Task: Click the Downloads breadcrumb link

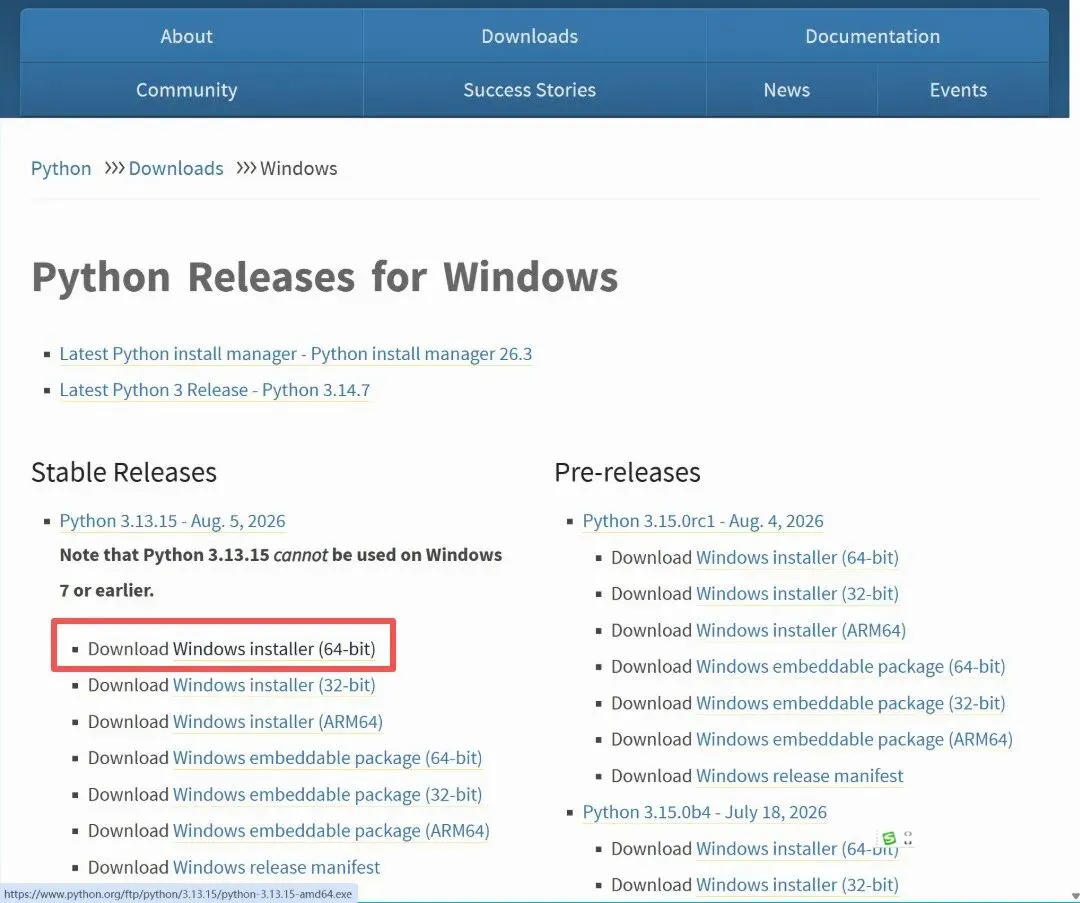Action: click(176, 169)
